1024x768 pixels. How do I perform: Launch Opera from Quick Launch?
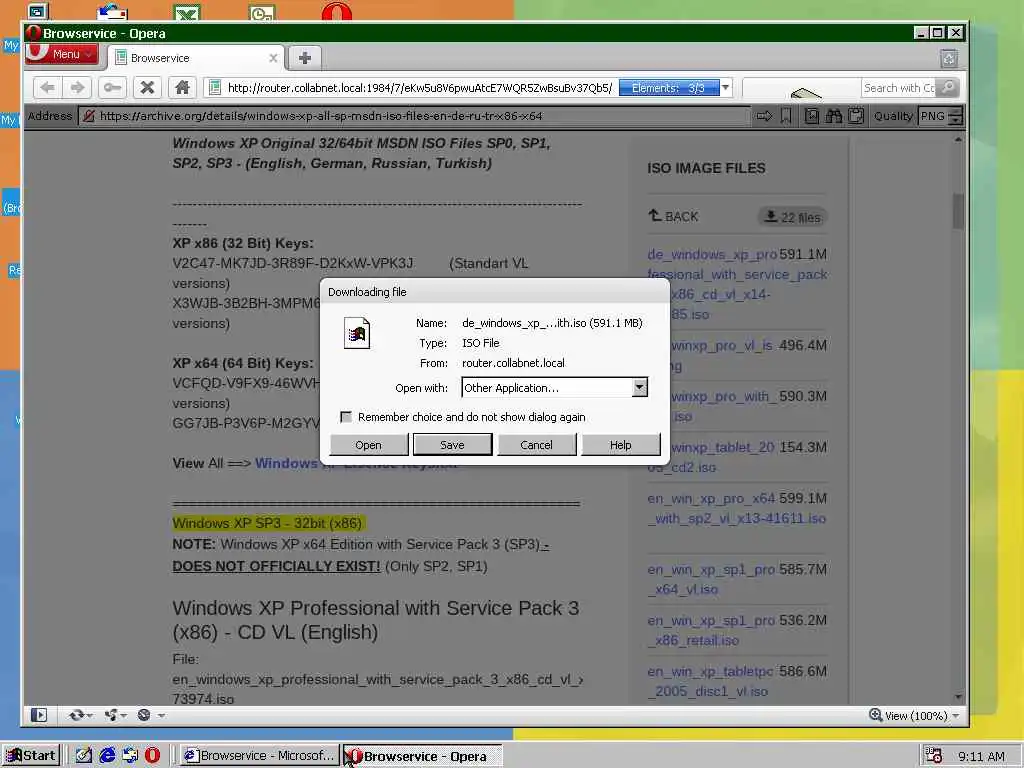(152, 756)
